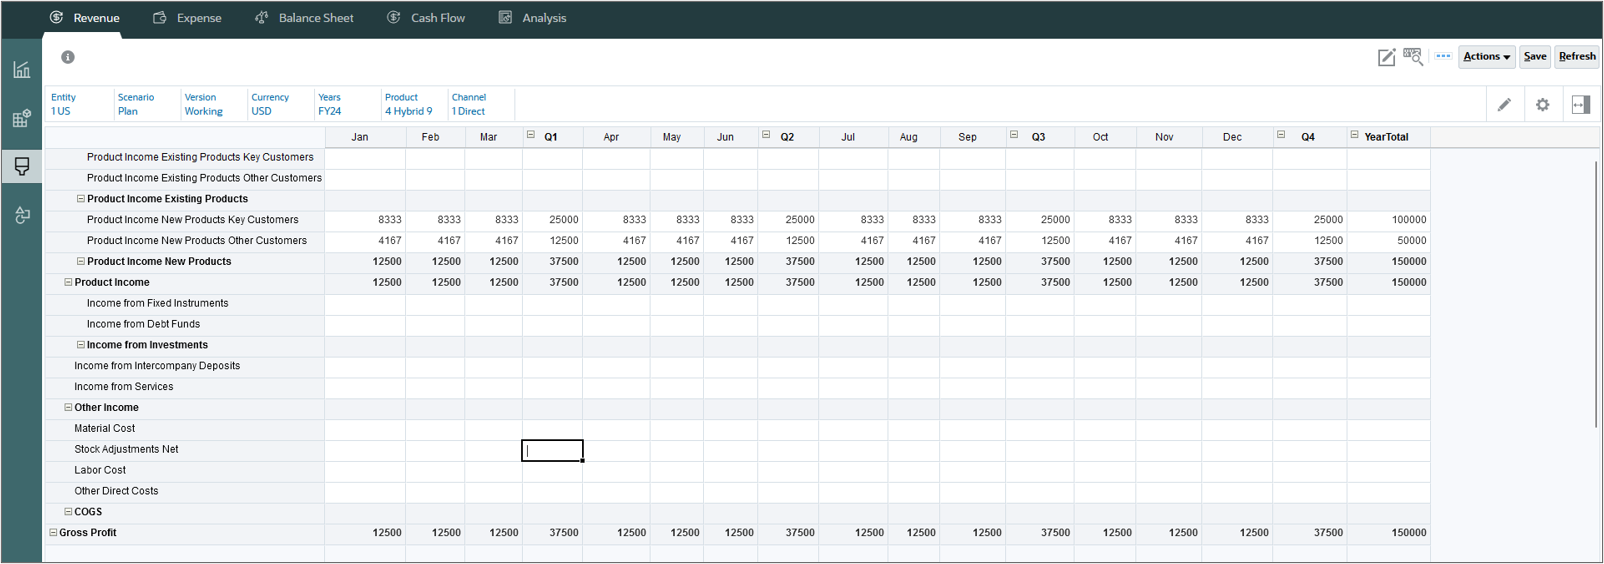Collapse Product Income Existing Products row
The height and width of the screenshot is (564, 1604).
point(81,199)
